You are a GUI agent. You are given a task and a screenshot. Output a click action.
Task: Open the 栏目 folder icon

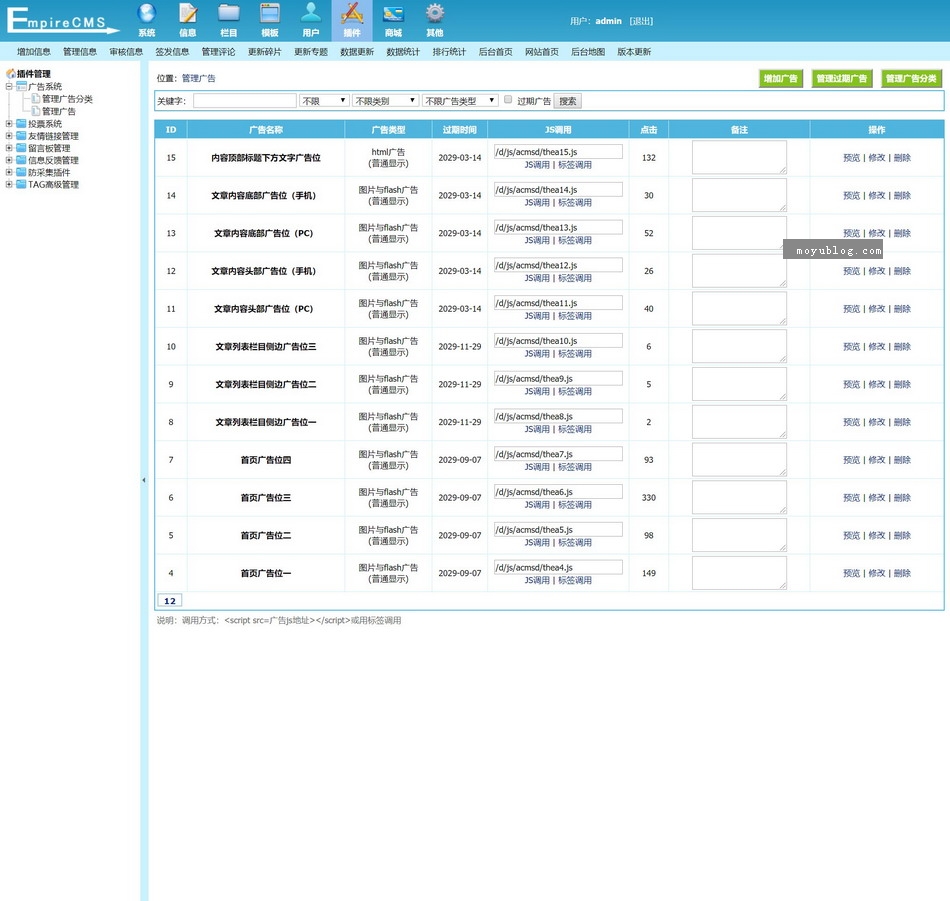229,13
